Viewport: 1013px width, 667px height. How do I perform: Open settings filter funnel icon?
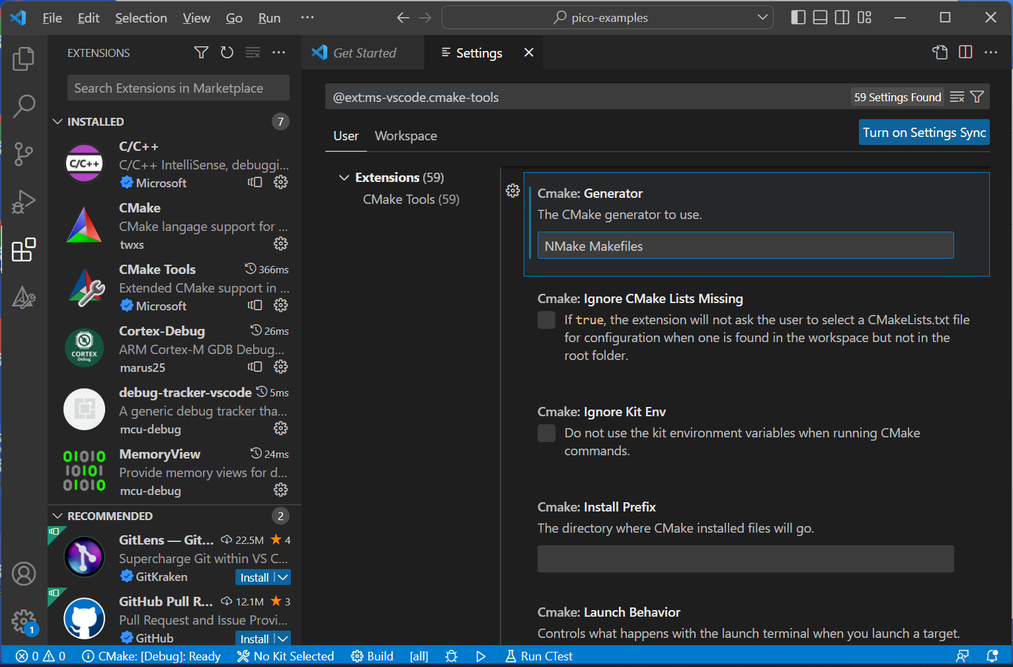click(977, 97)
